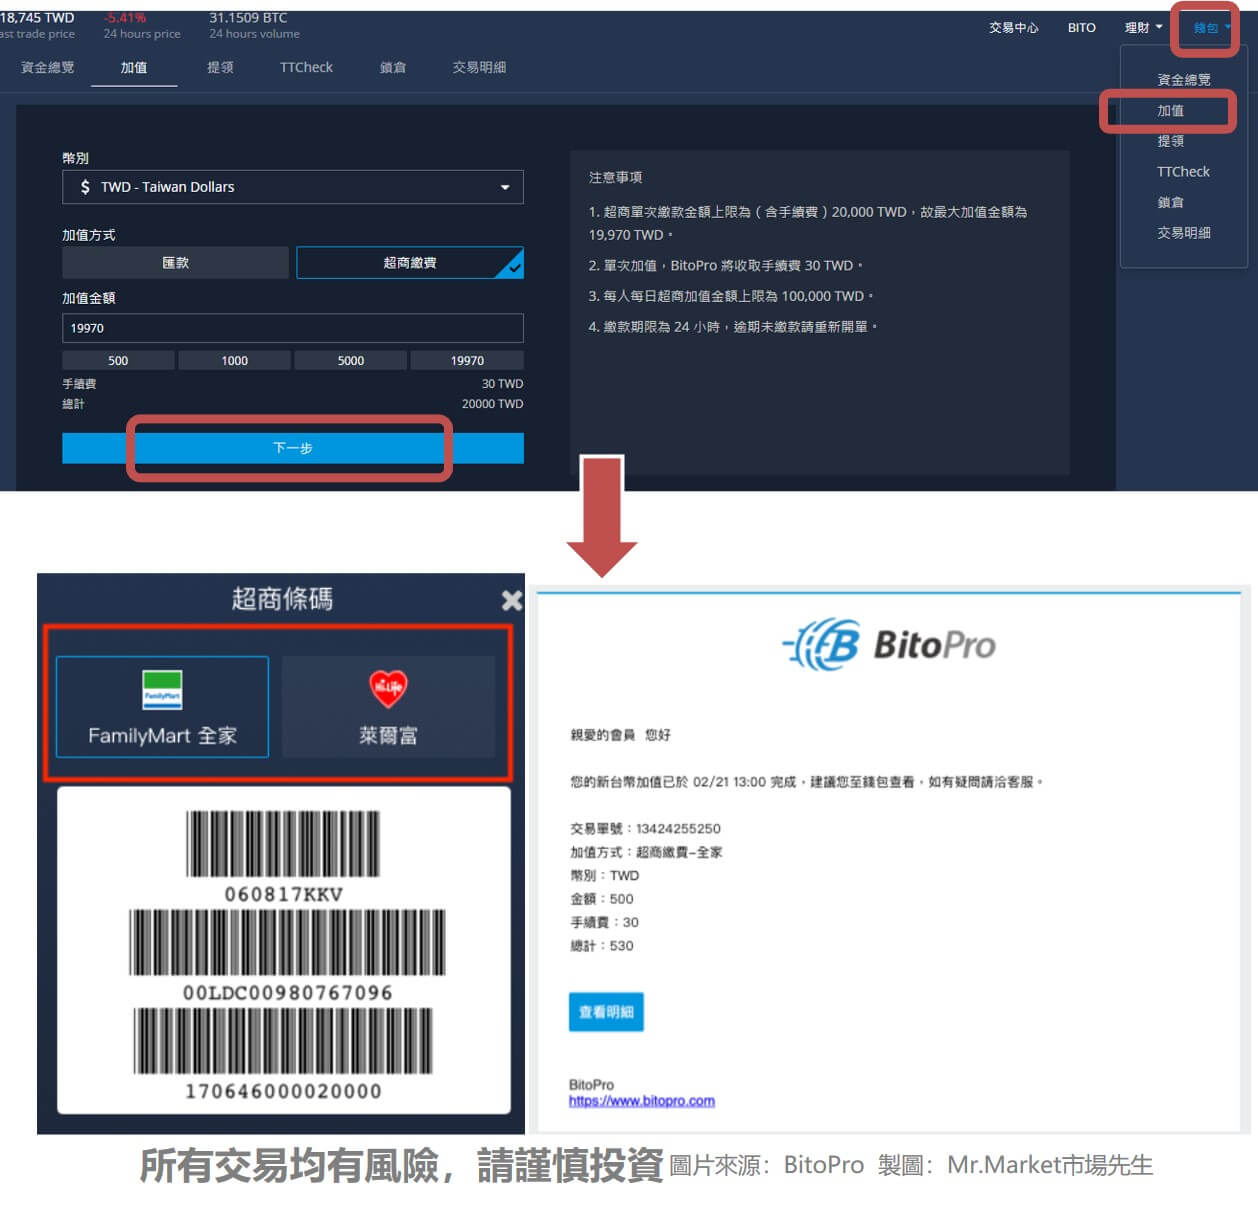Switch to the 提領 tab
Image resolution: width=1258 pixels, height=1210 pixels.
pos(220,67)
